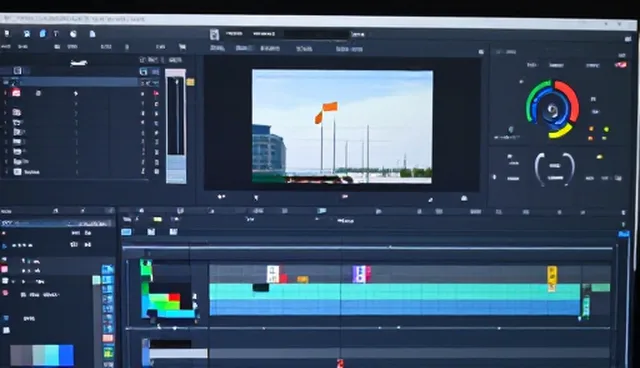Click the vertical audio level meter
Screen dimensions: 640x368
(176, 126)
